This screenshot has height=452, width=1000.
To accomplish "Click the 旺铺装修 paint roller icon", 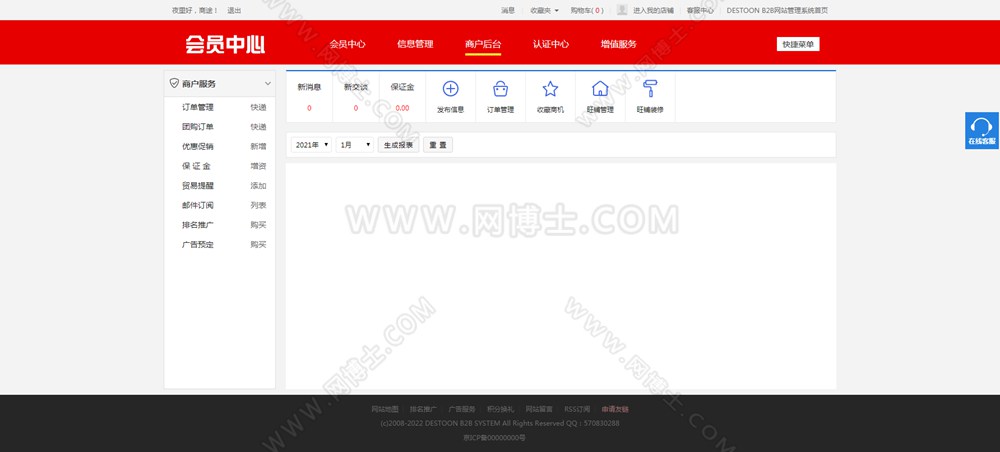I will coord(650,89).
